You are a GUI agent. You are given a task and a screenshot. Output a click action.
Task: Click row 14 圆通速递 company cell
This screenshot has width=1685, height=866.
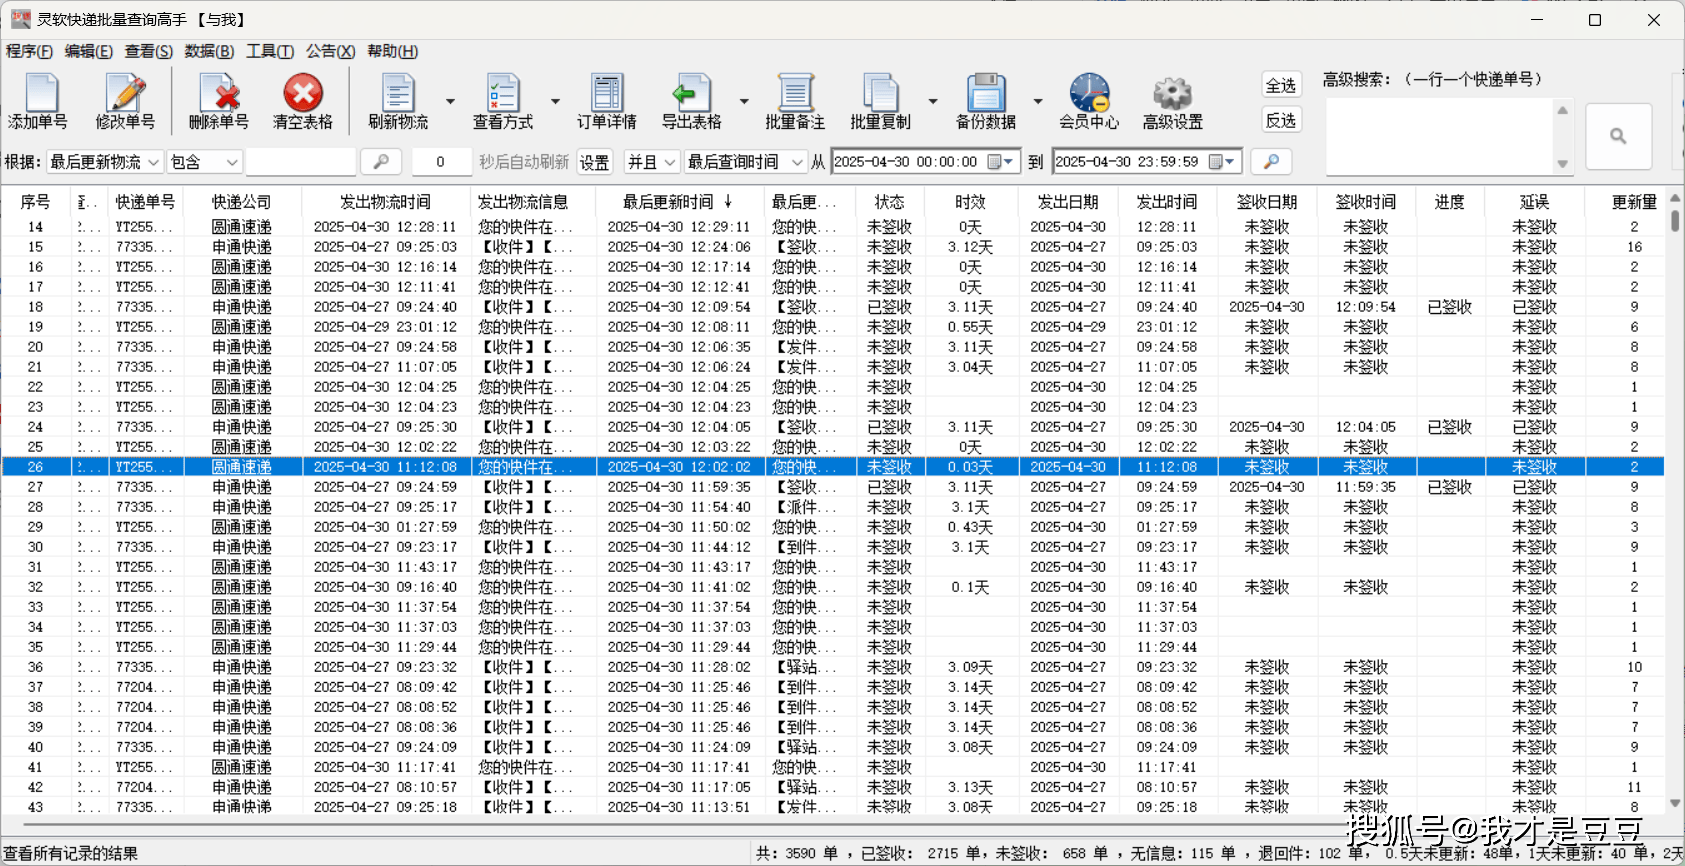pyautogui.click(x=241, y=227)
